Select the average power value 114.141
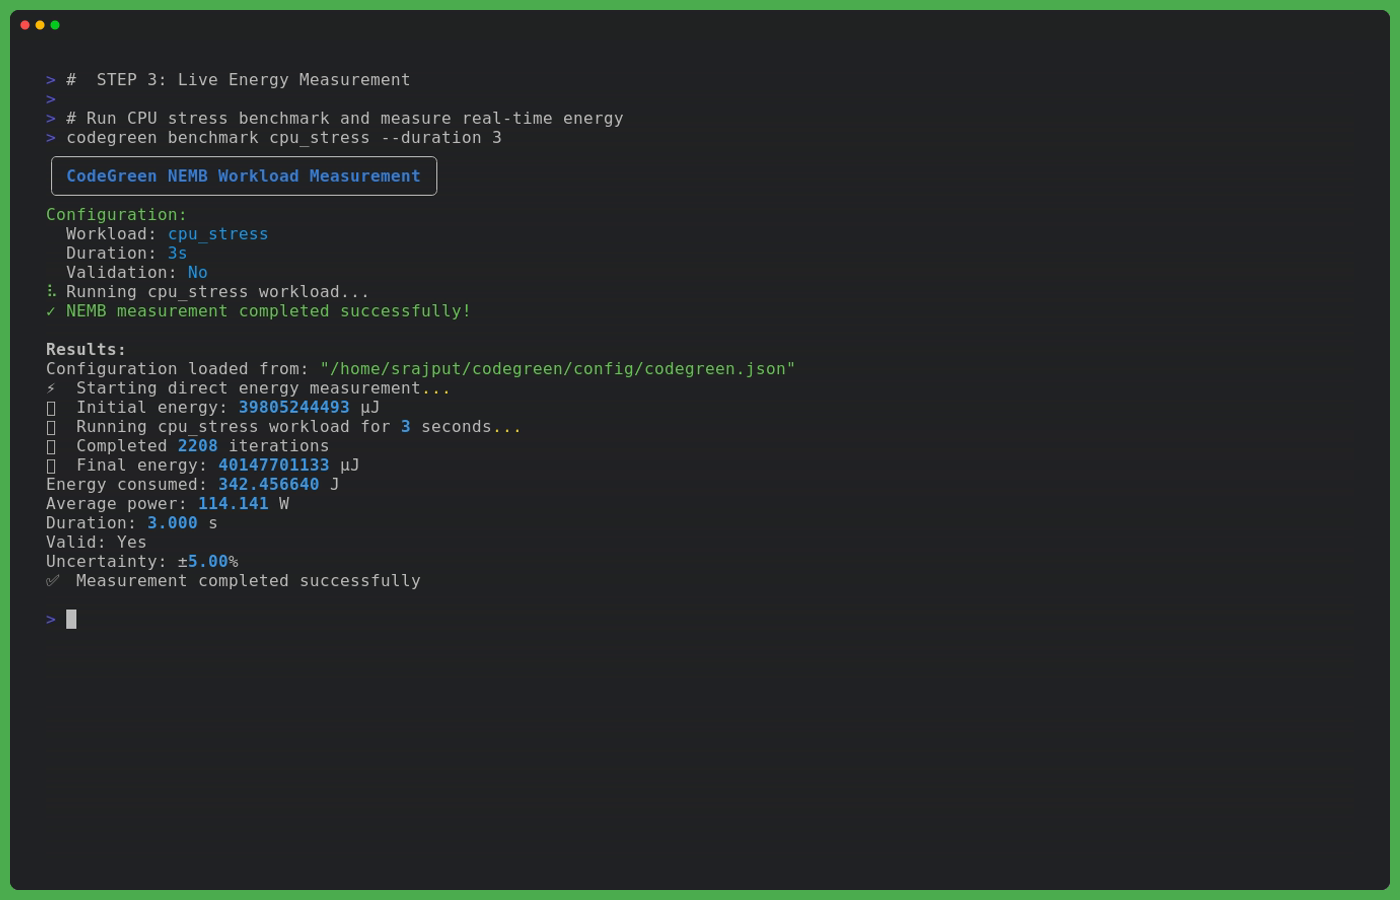The height and width of the screenshot is (900, 1400). 233,504
